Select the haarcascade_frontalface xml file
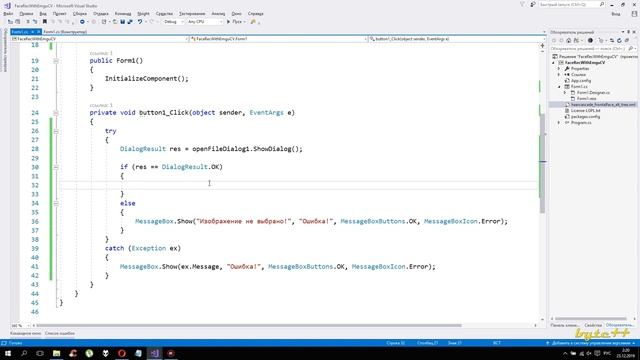640x360 pixels. [603, 104]
